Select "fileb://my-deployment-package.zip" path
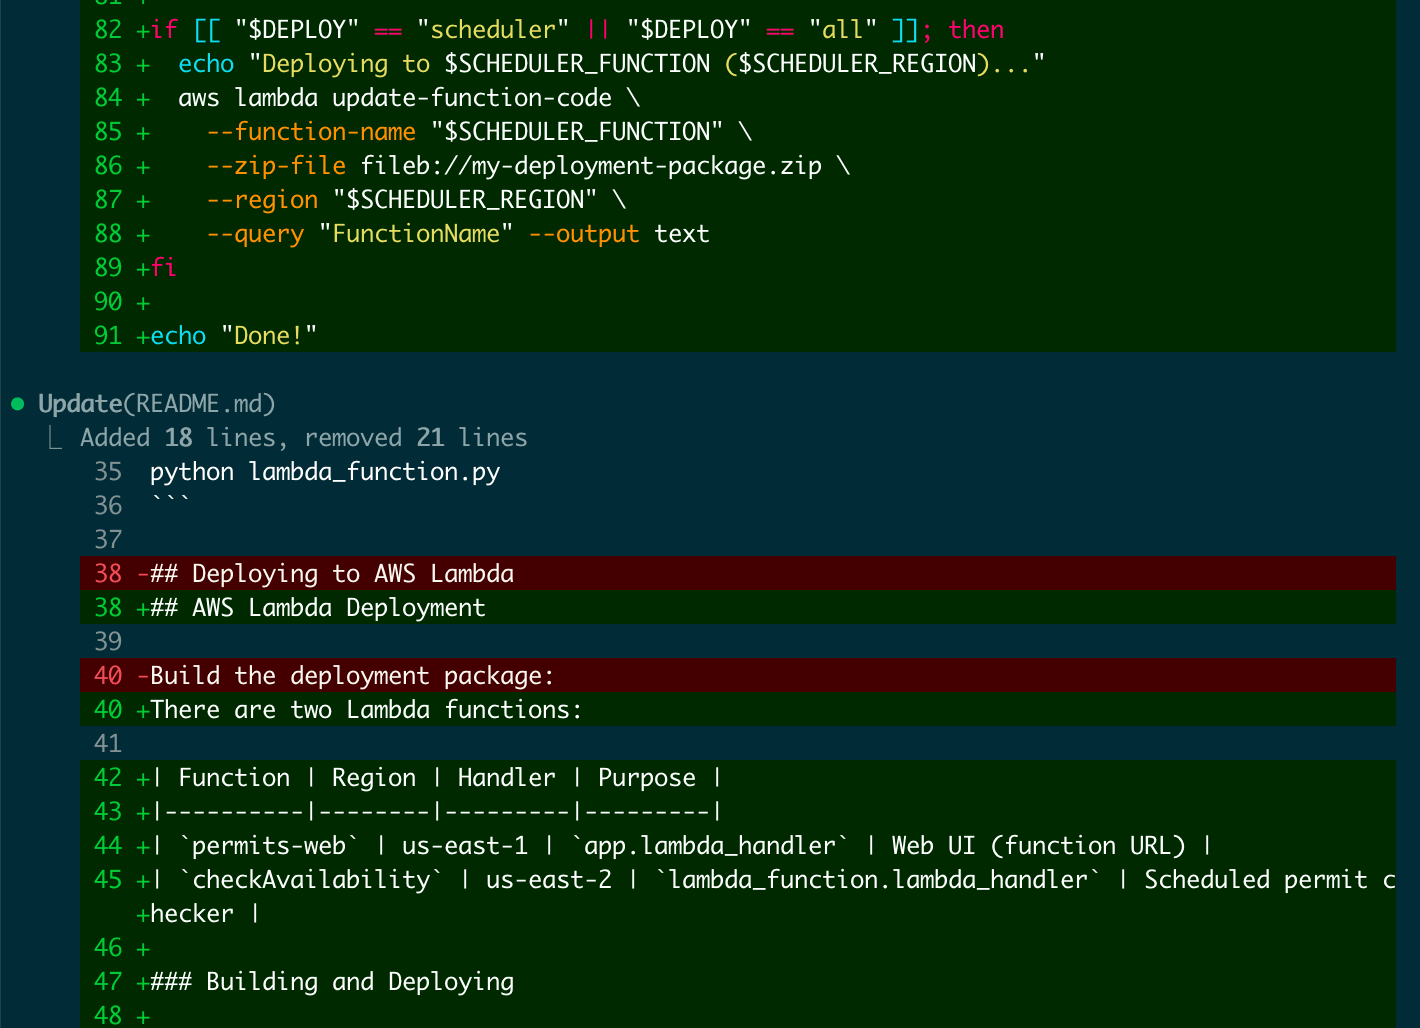Image resolution: width=1420 pixels, height=1028 pixels. 591,166
